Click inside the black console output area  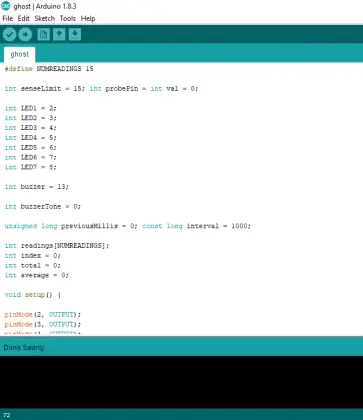[x=181, y=382]
